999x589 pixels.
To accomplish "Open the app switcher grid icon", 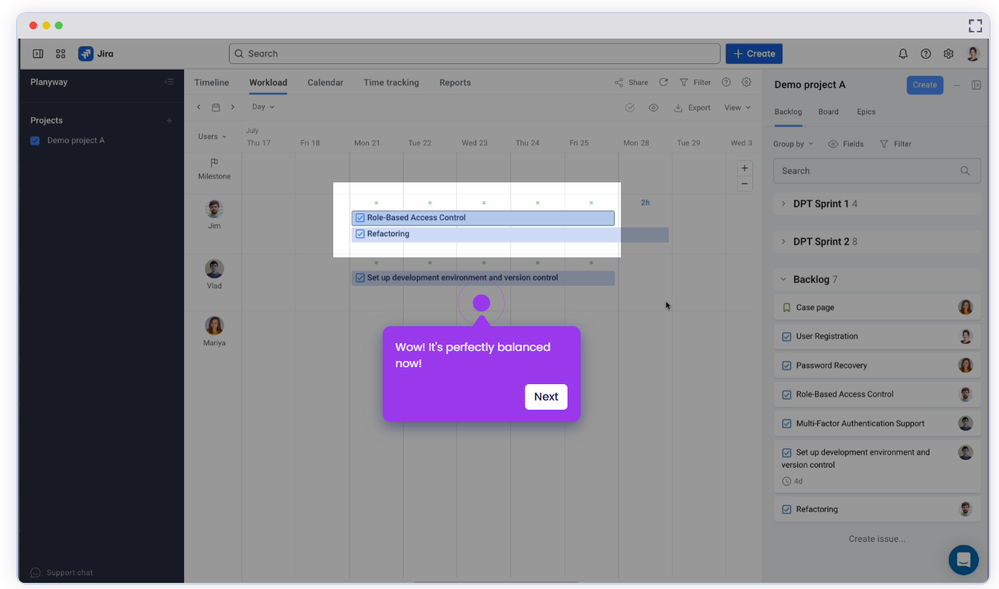I will (61, 54).
